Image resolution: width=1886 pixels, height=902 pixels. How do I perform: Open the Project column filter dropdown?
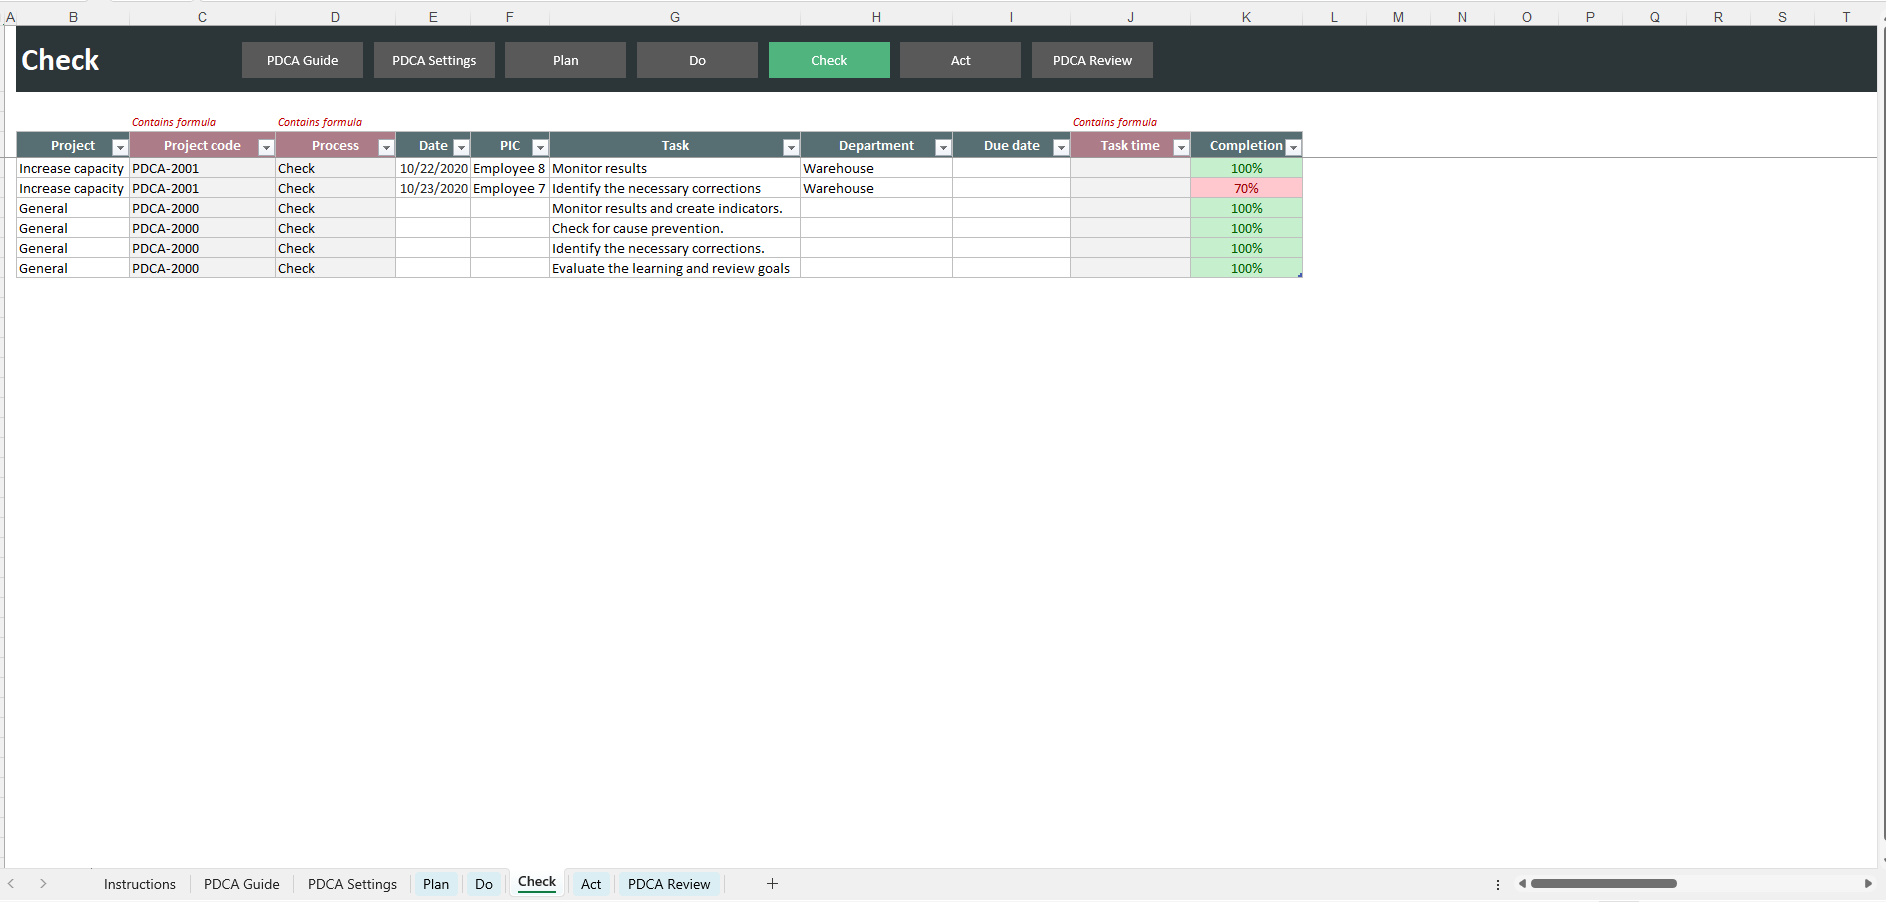(x=119, y=146)
